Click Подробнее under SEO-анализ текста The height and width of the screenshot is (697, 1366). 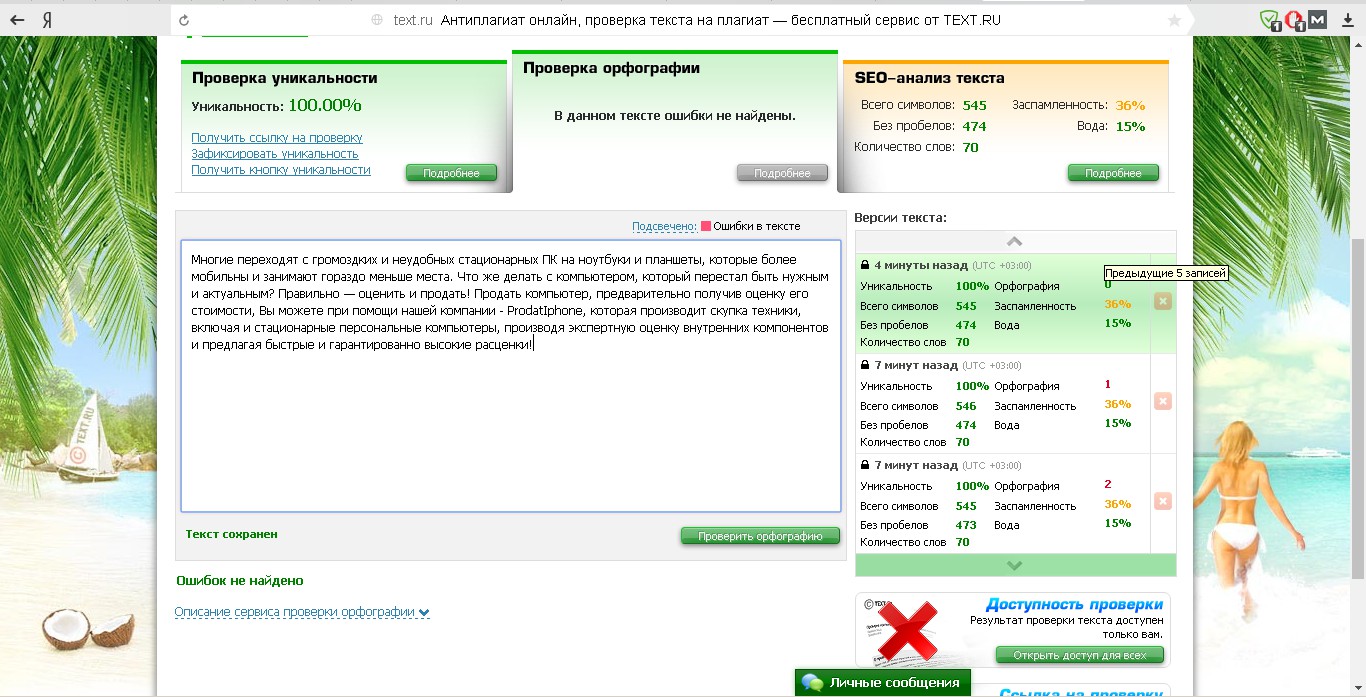click(1113, 173)
